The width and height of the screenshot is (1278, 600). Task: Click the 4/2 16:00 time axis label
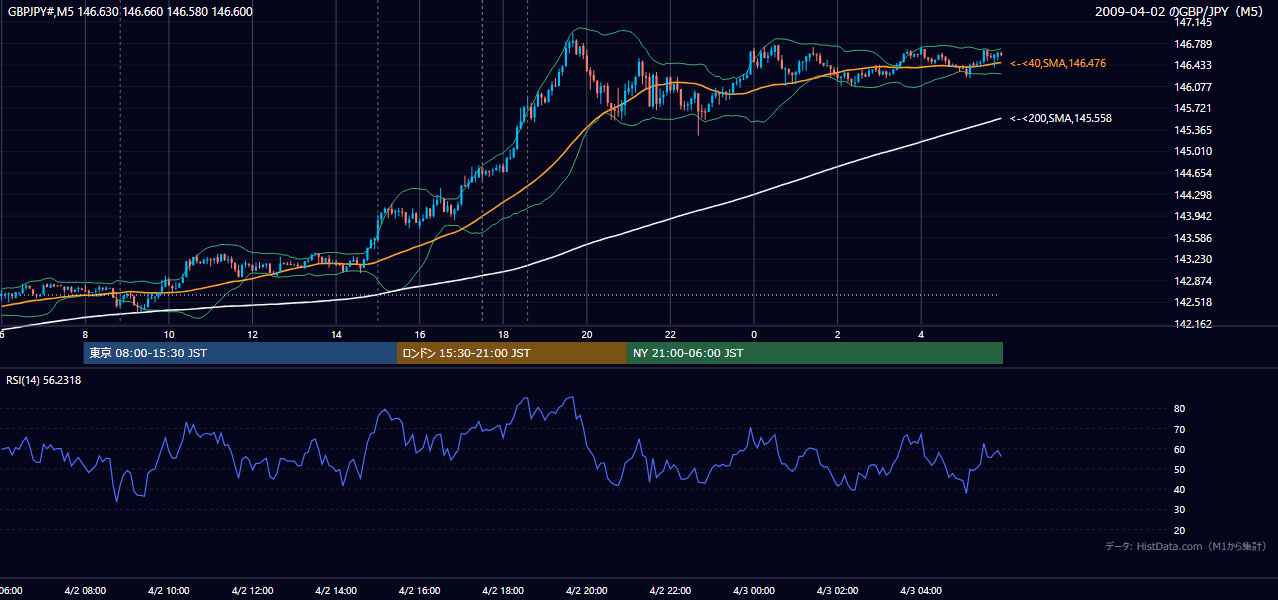pyautogui.click(x=419, y=591)
